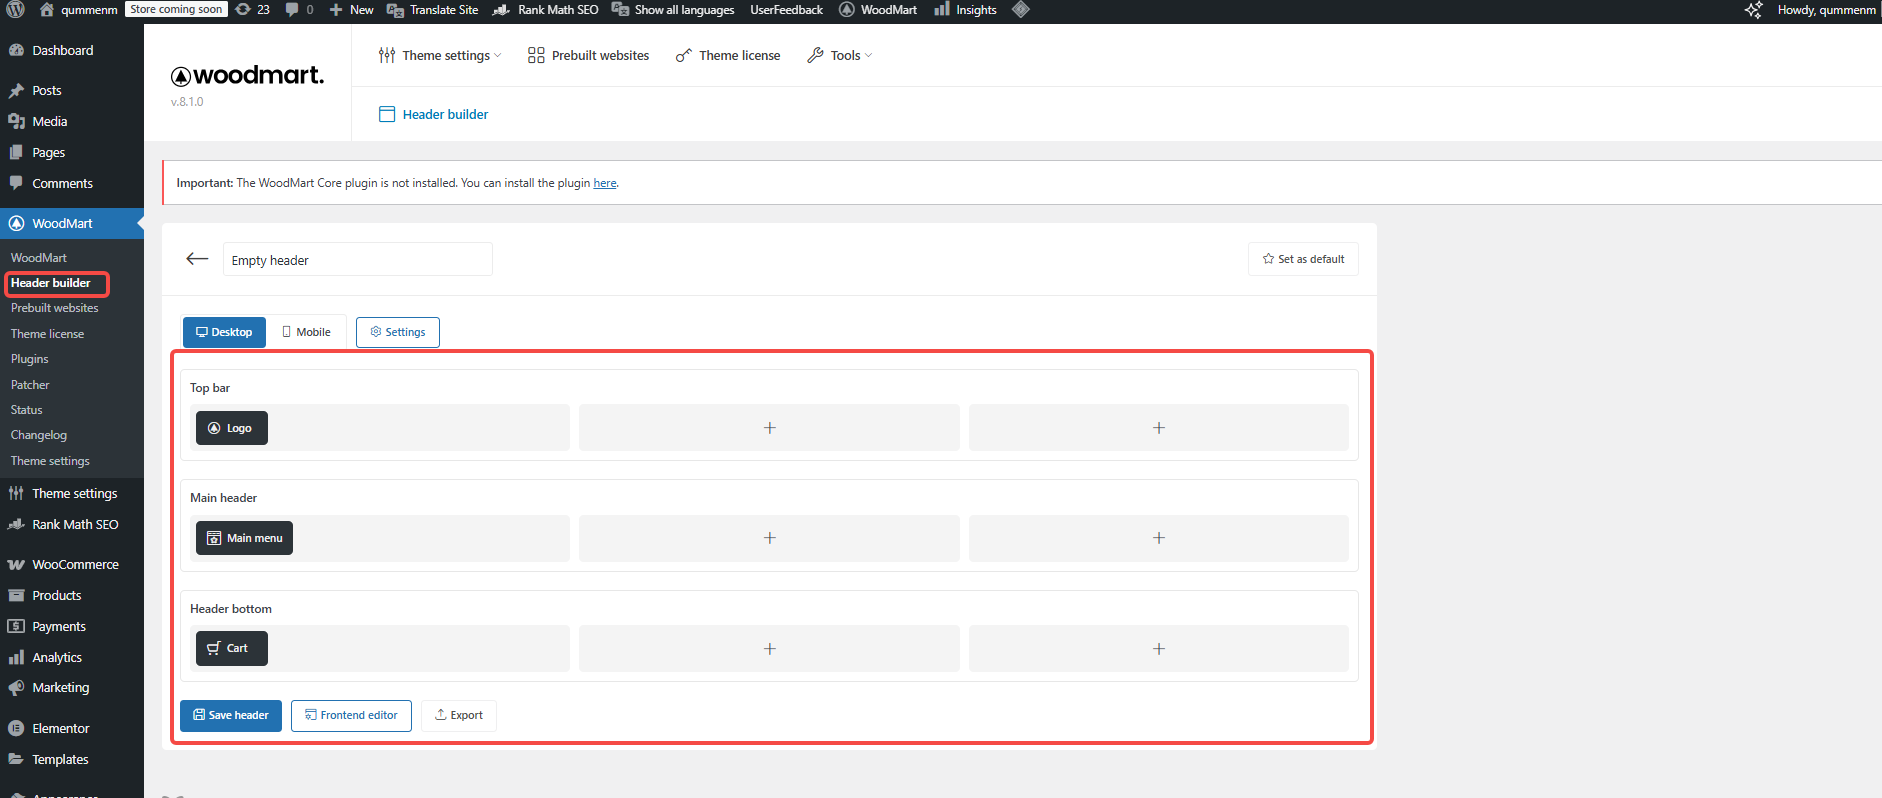Click the Save header button
This screenshot has height=798, width=1882.
click(231, 715)
